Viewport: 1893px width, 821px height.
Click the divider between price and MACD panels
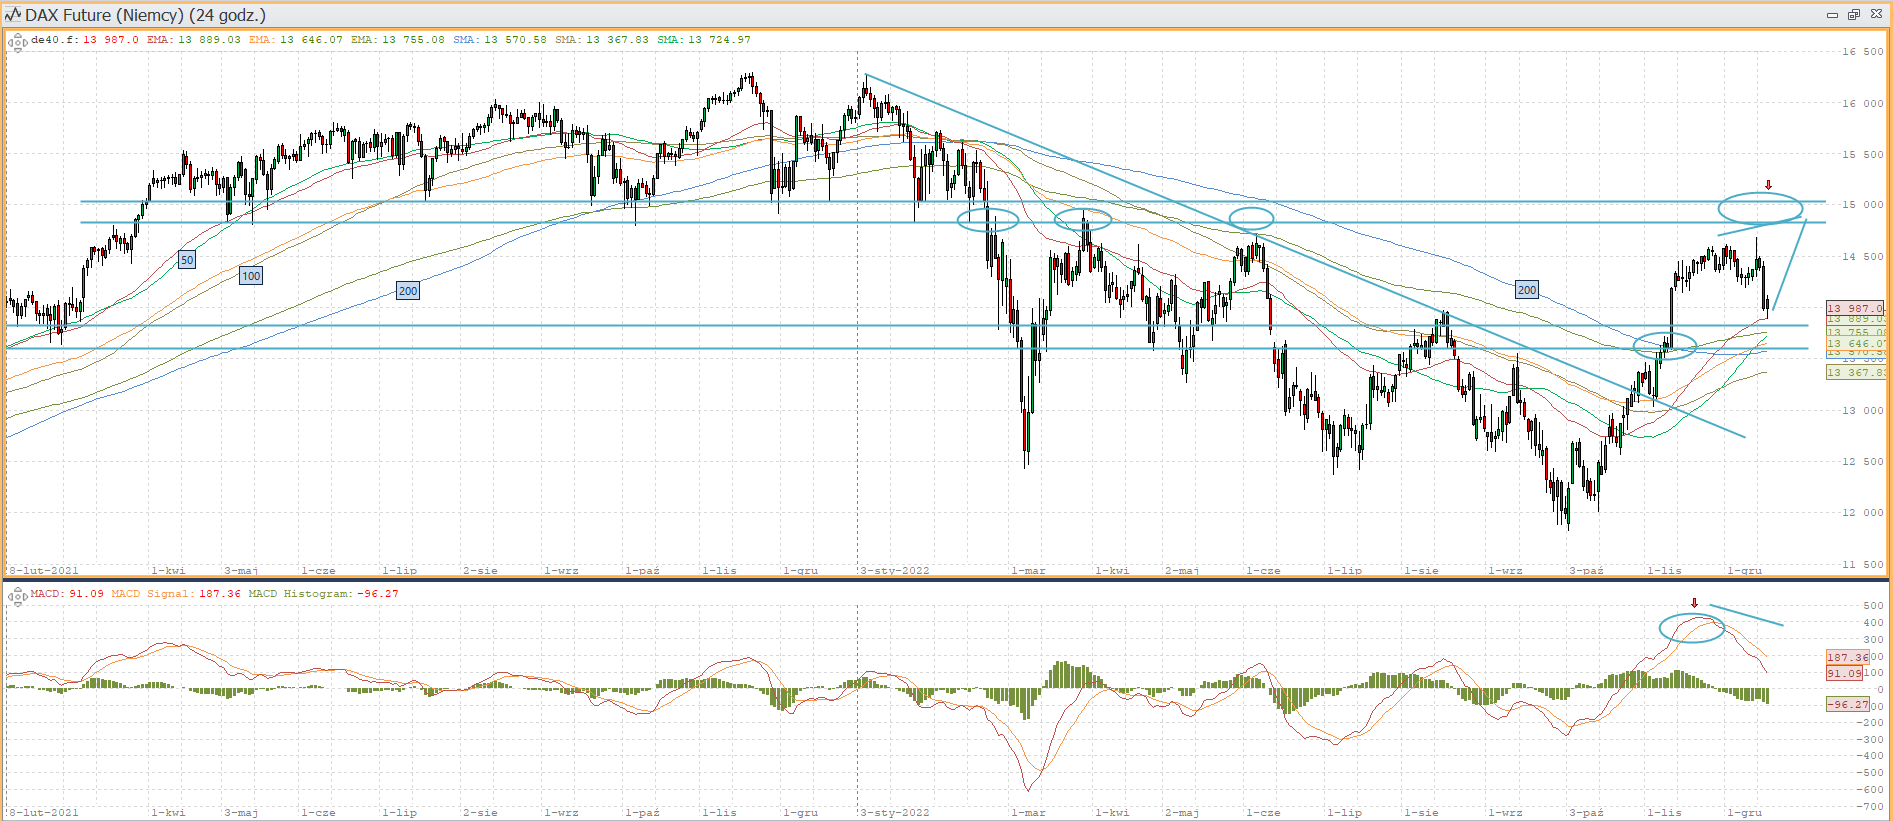946,580
